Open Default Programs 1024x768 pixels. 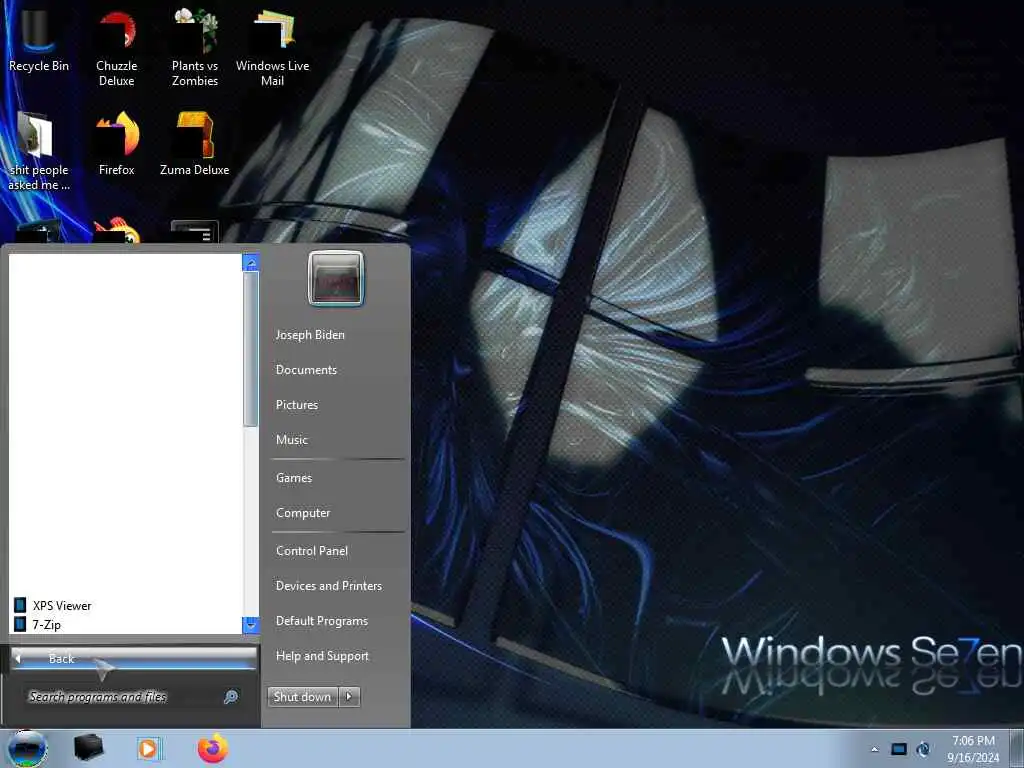[x=322, y=621]
